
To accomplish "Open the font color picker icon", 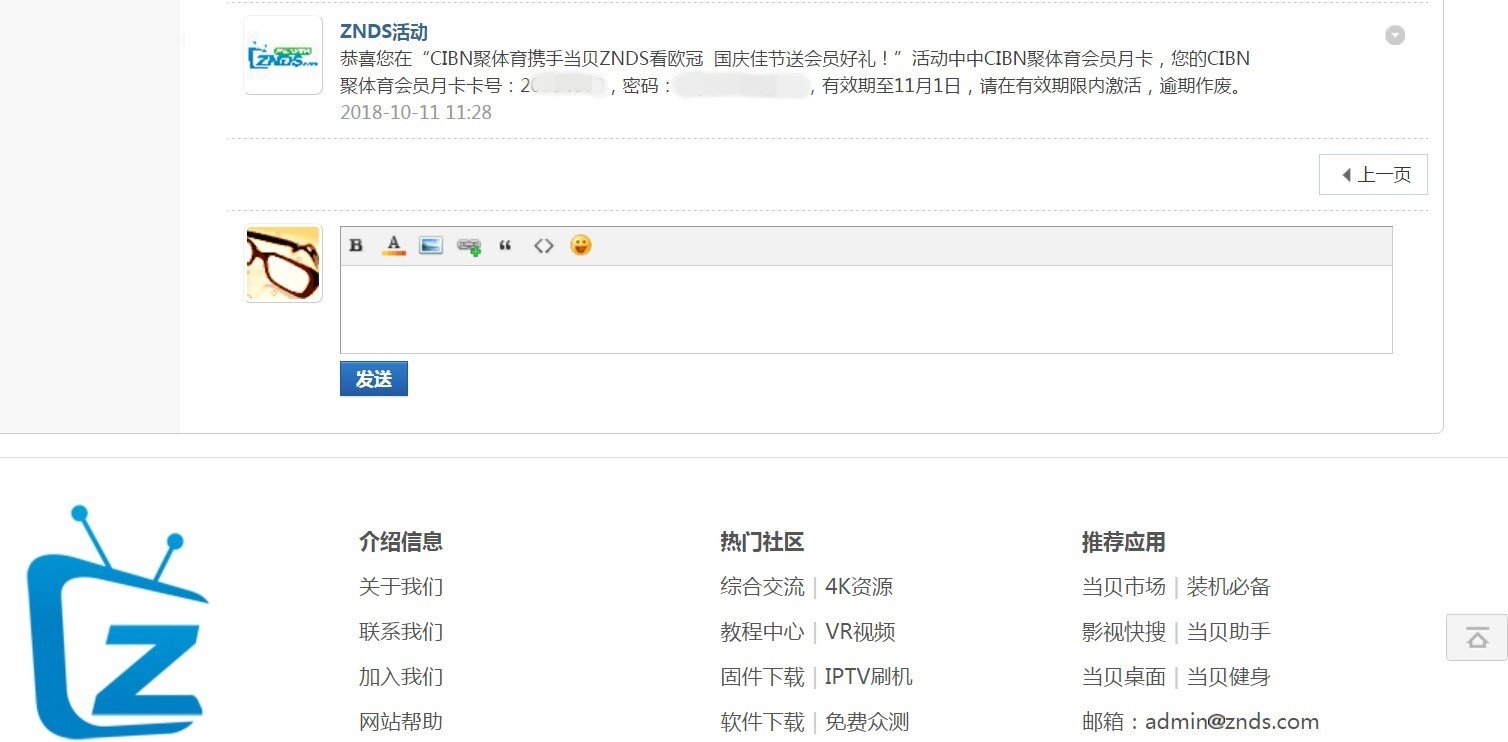I will [394, 246].
